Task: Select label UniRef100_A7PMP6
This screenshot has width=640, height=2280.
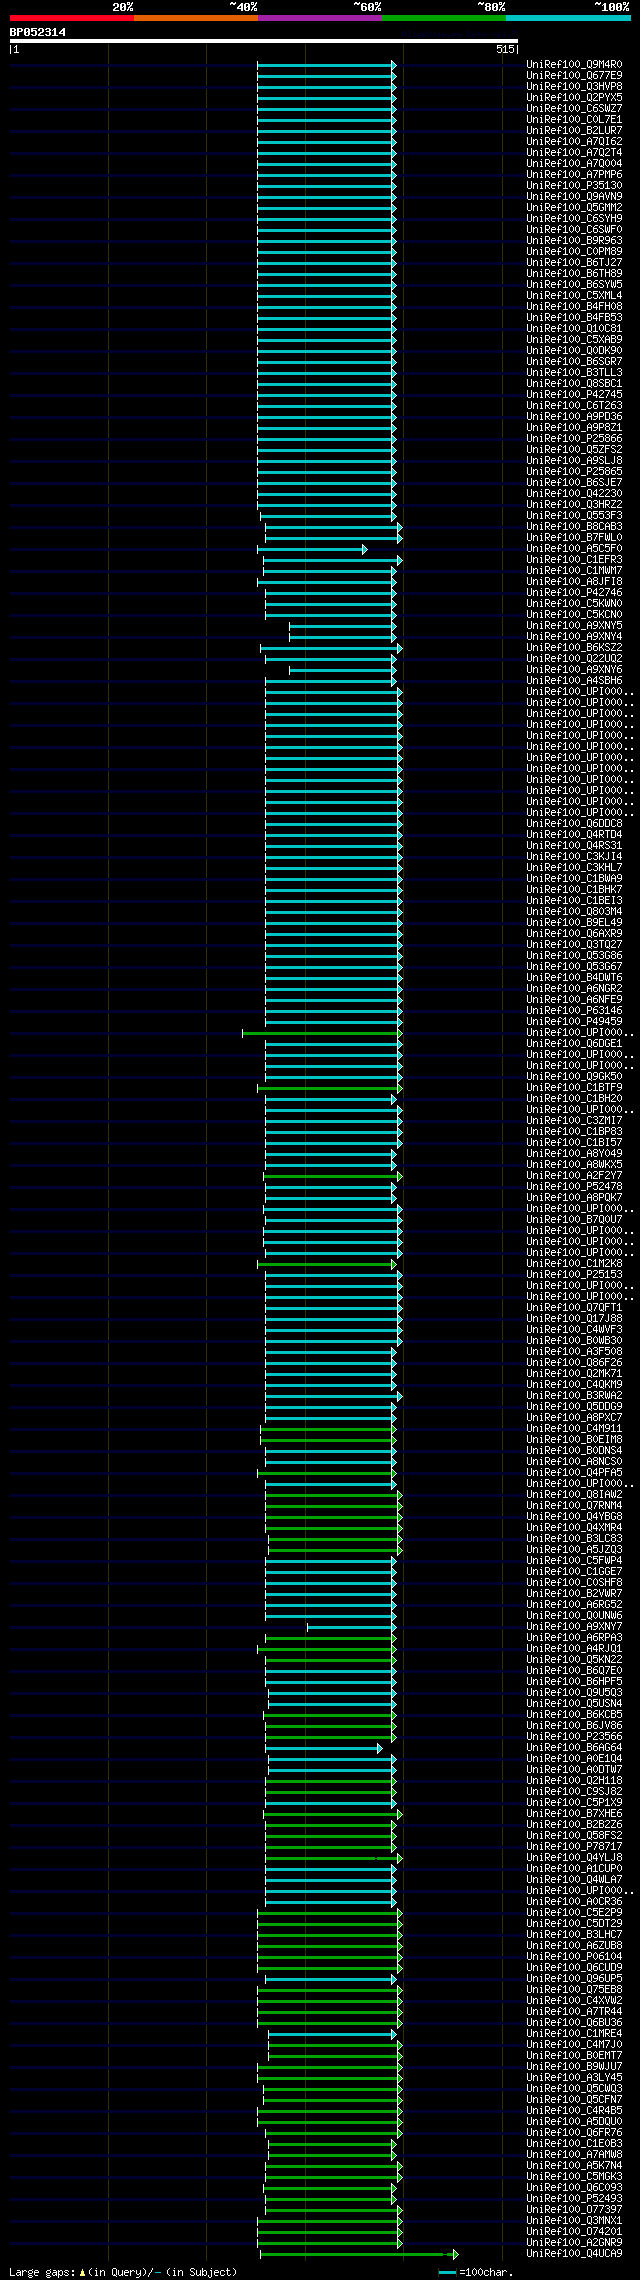Action: (574, 175)
